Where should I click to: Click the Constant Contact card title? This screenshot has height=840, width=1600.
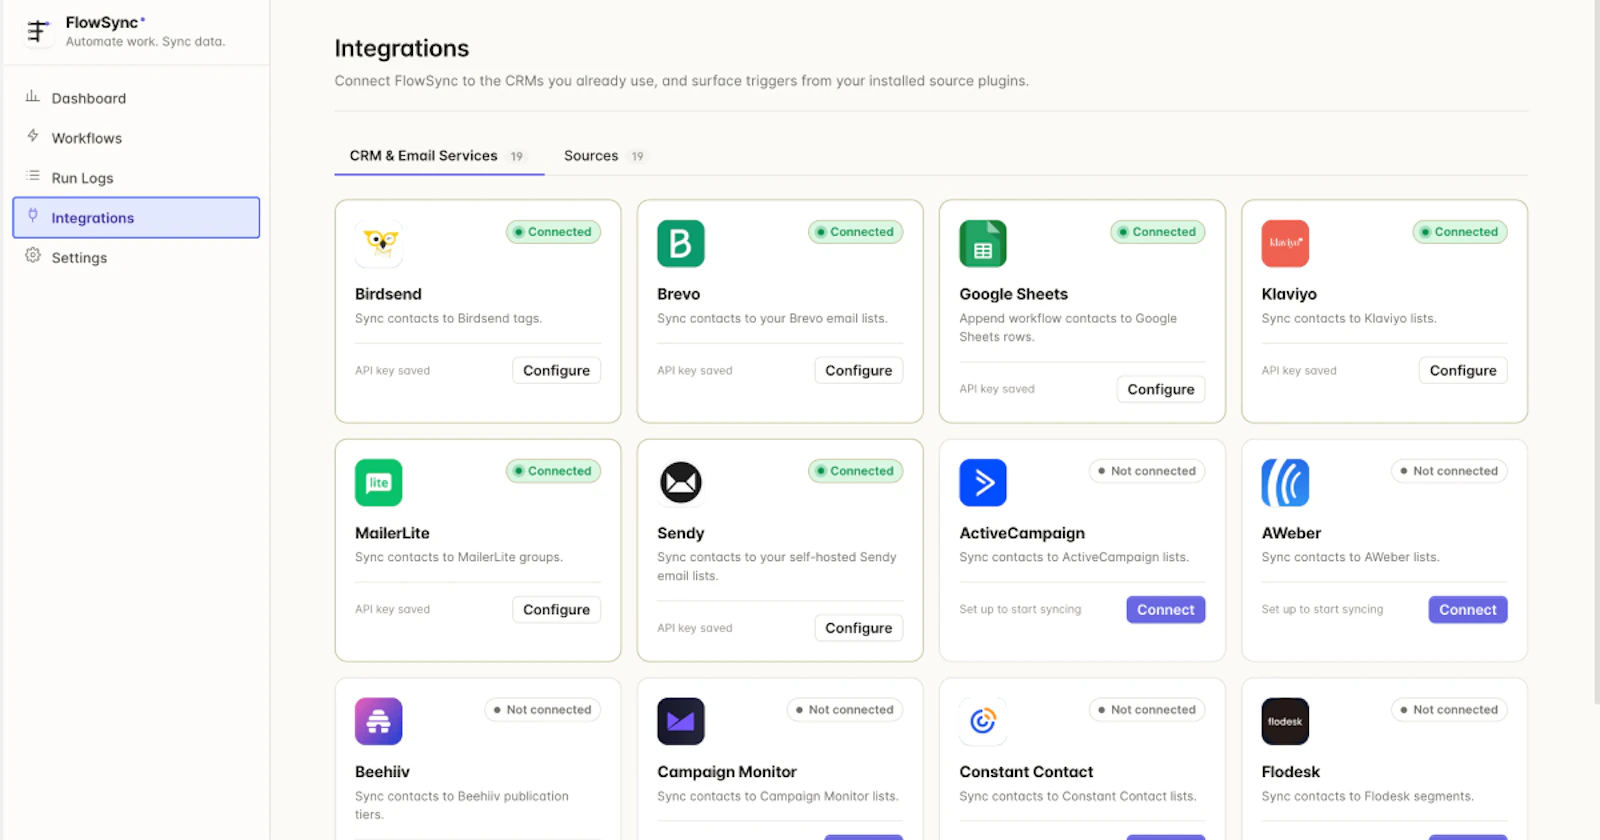[x=1026, y=772]
